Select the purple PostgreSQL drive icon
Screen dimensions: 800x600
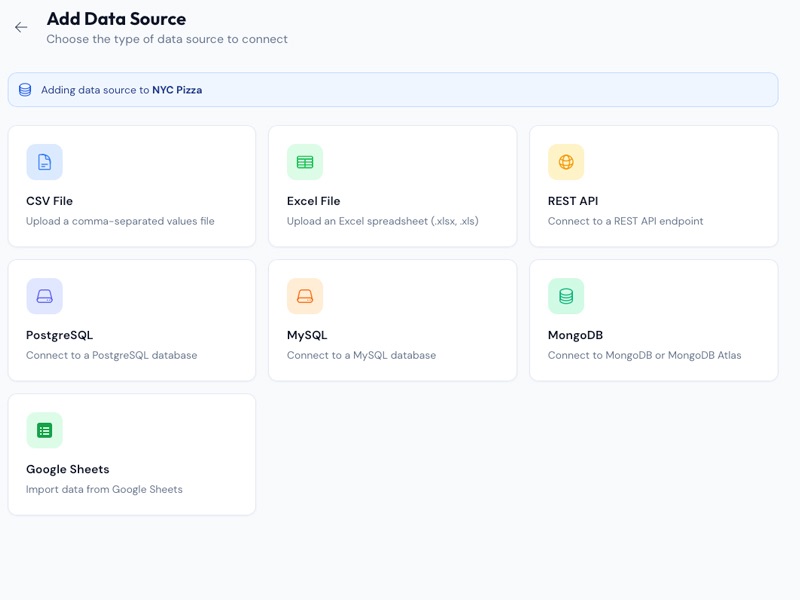coord(44,296)
